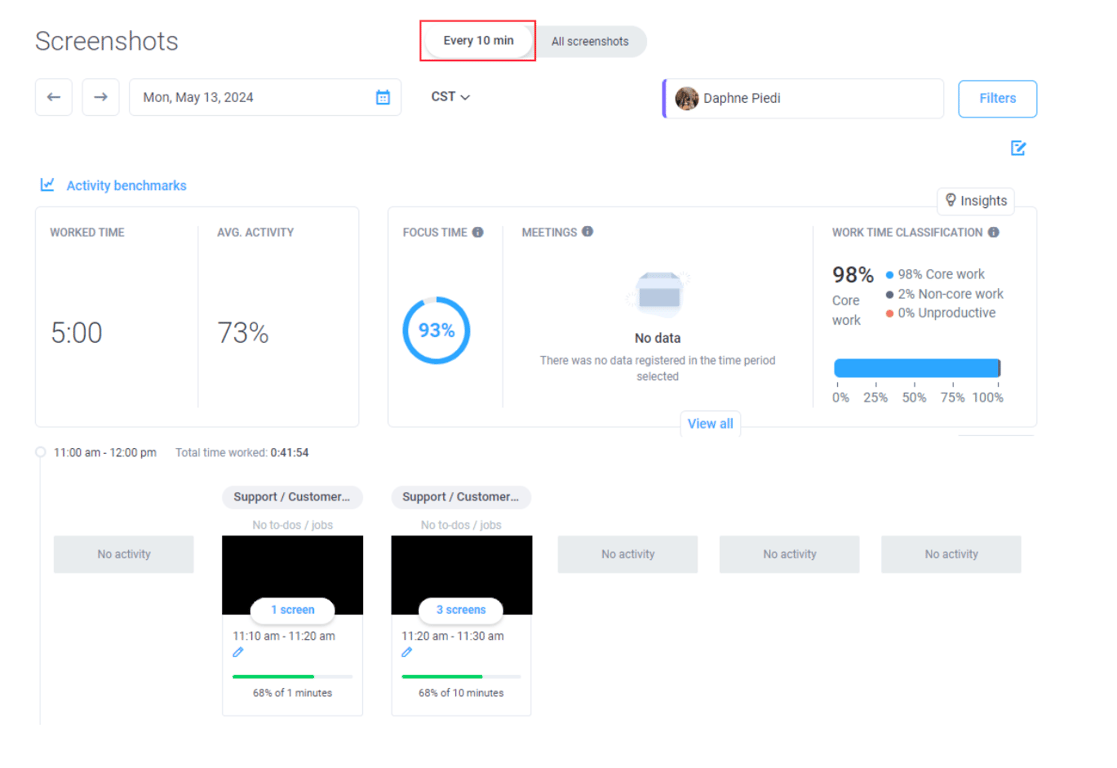Open the Filters button
Screen dimensions: 1117x768
click(997, 98)
